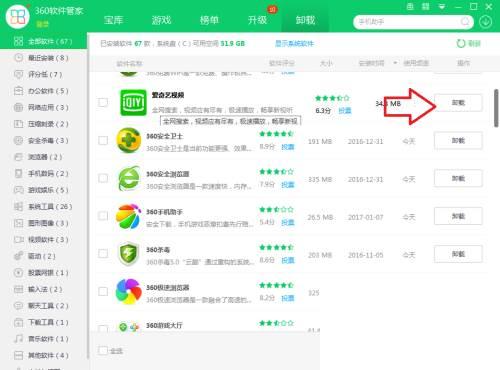Click the 360手机助手 app icon

(x=129, y=216)
